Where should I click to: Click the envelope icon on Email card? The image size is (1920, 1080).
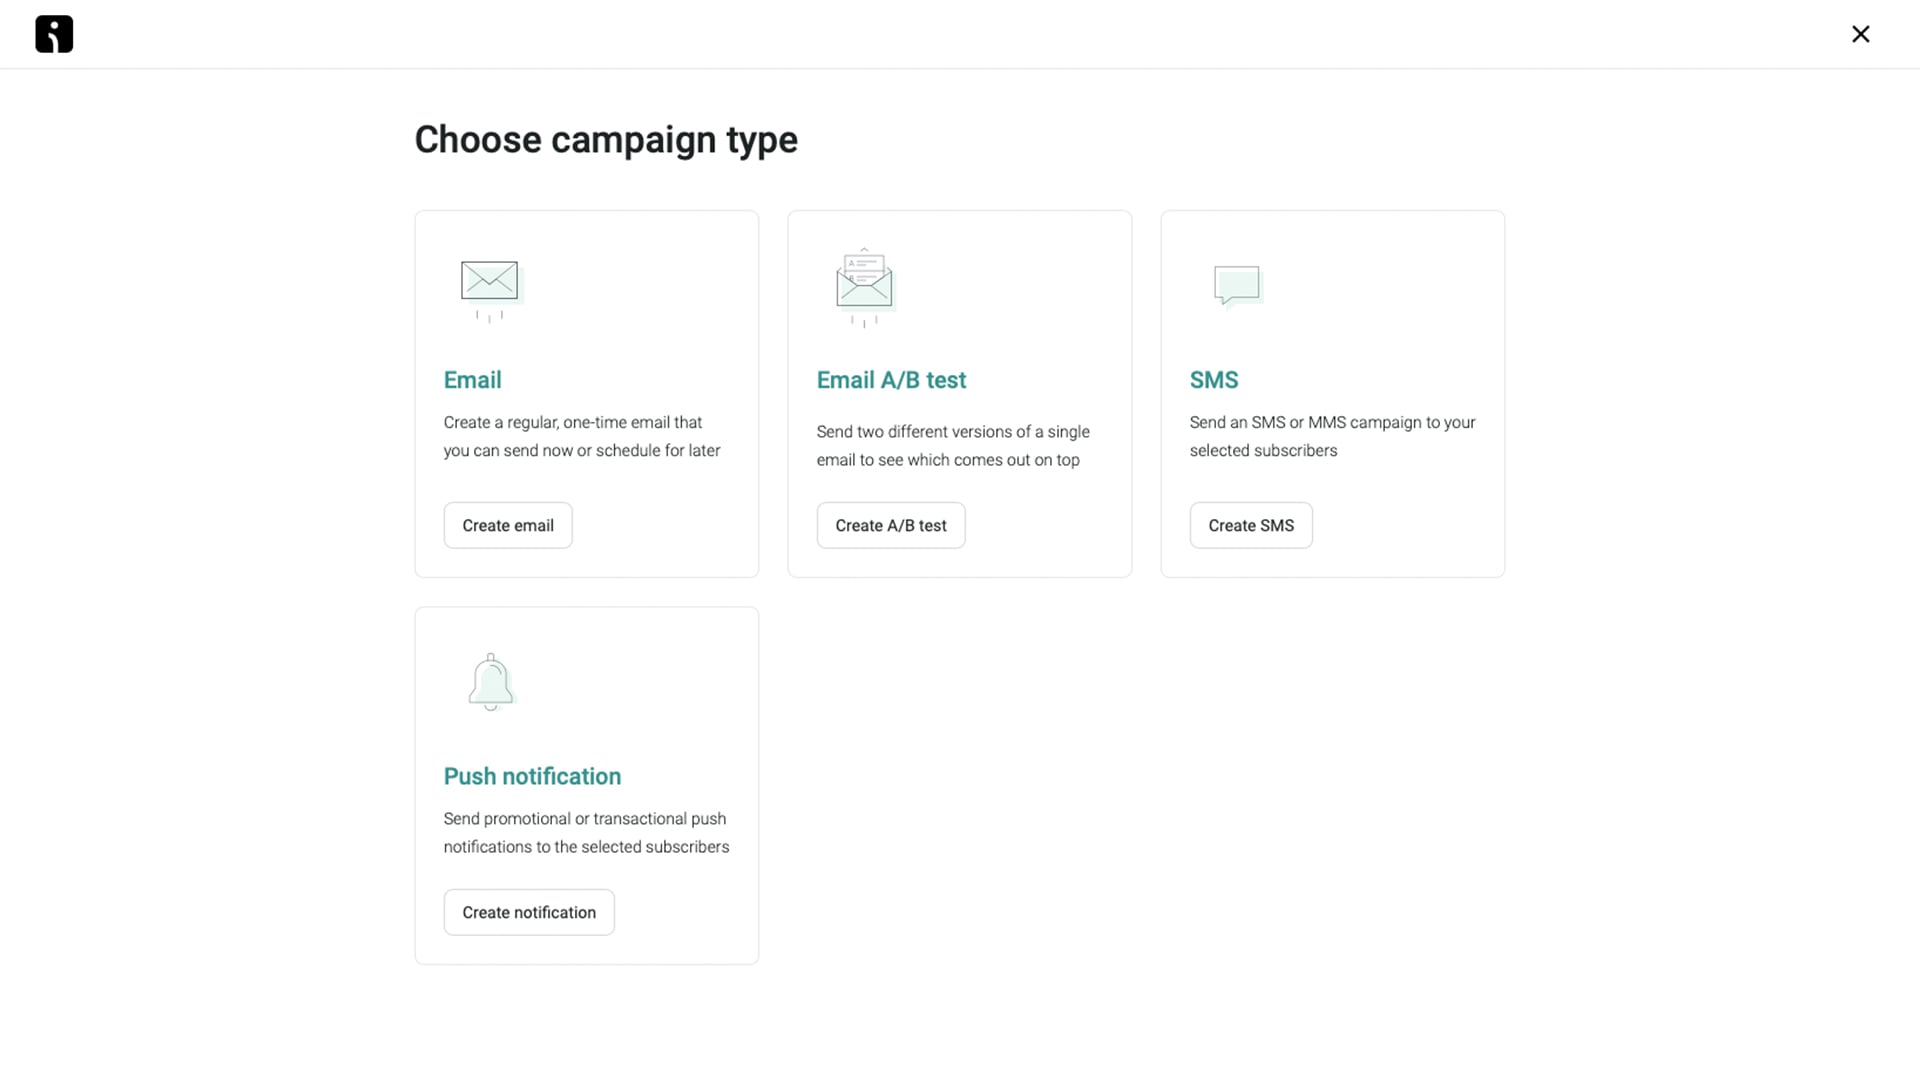pyautogui.click(x=491, y=290)
